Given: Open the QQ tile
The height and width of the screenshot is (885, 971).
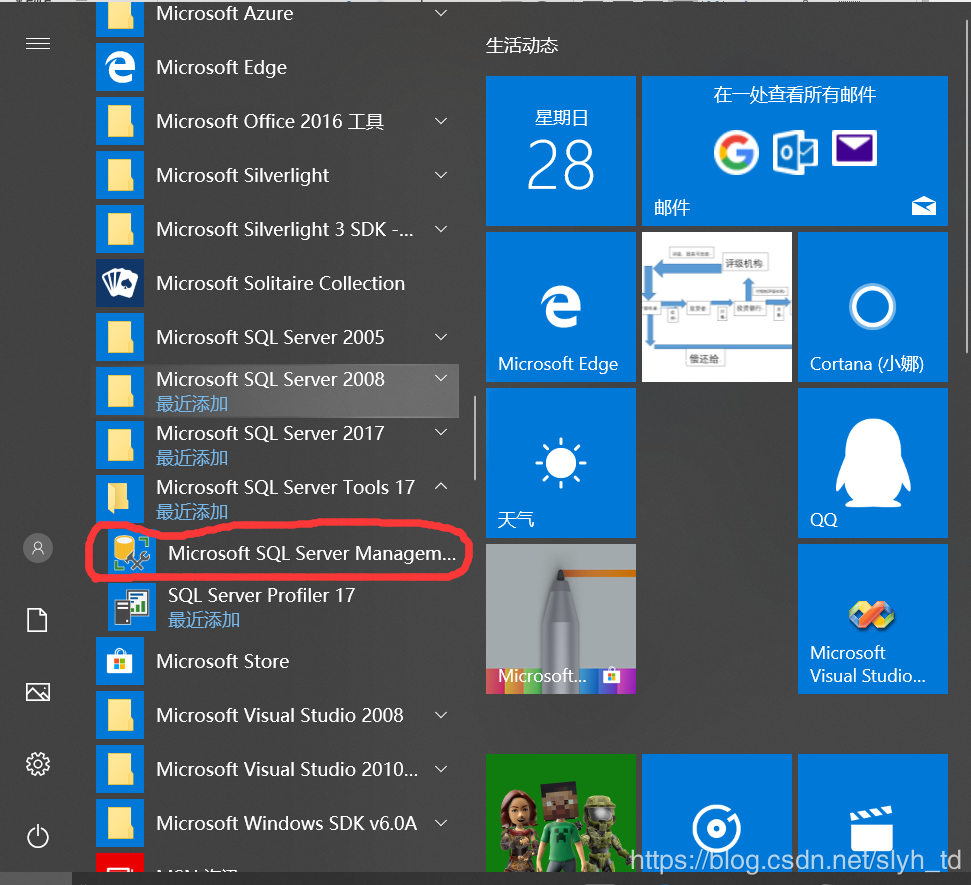Looking at the screenshot, I should pyautogui.click(x=872, y=463).
